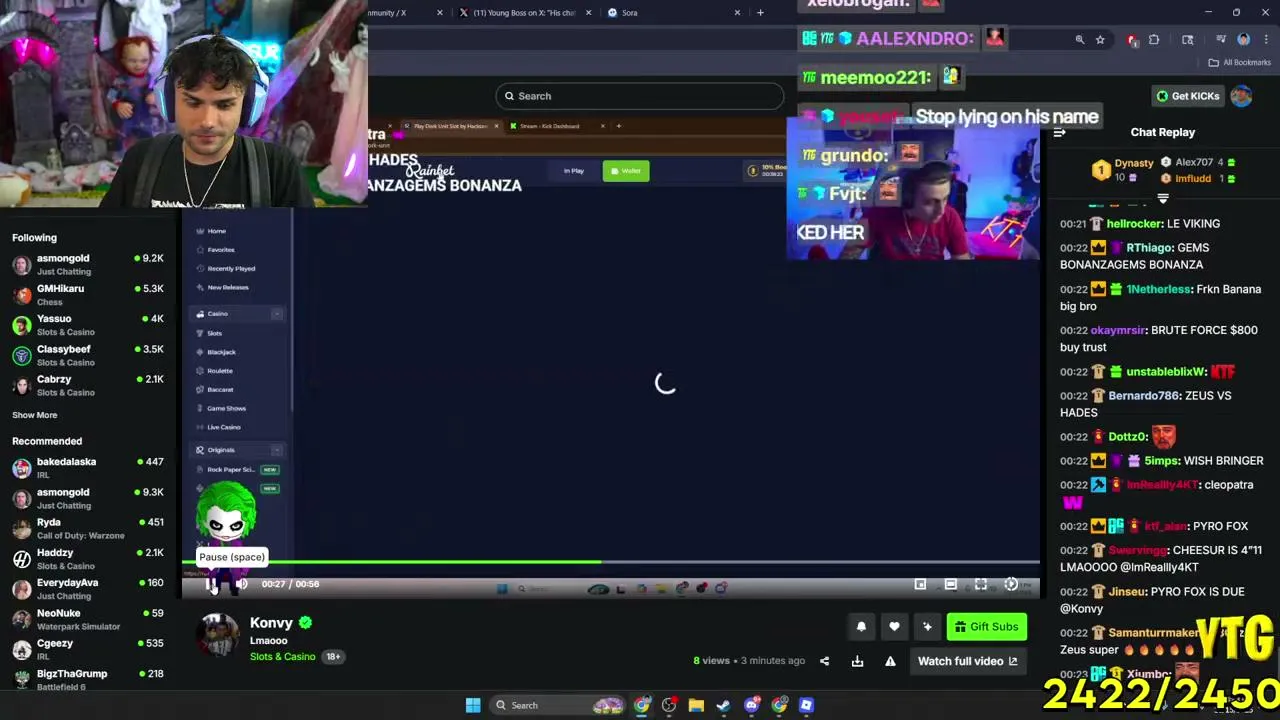
Task: Seek on the green video progress bar
Action: [610, 562]
